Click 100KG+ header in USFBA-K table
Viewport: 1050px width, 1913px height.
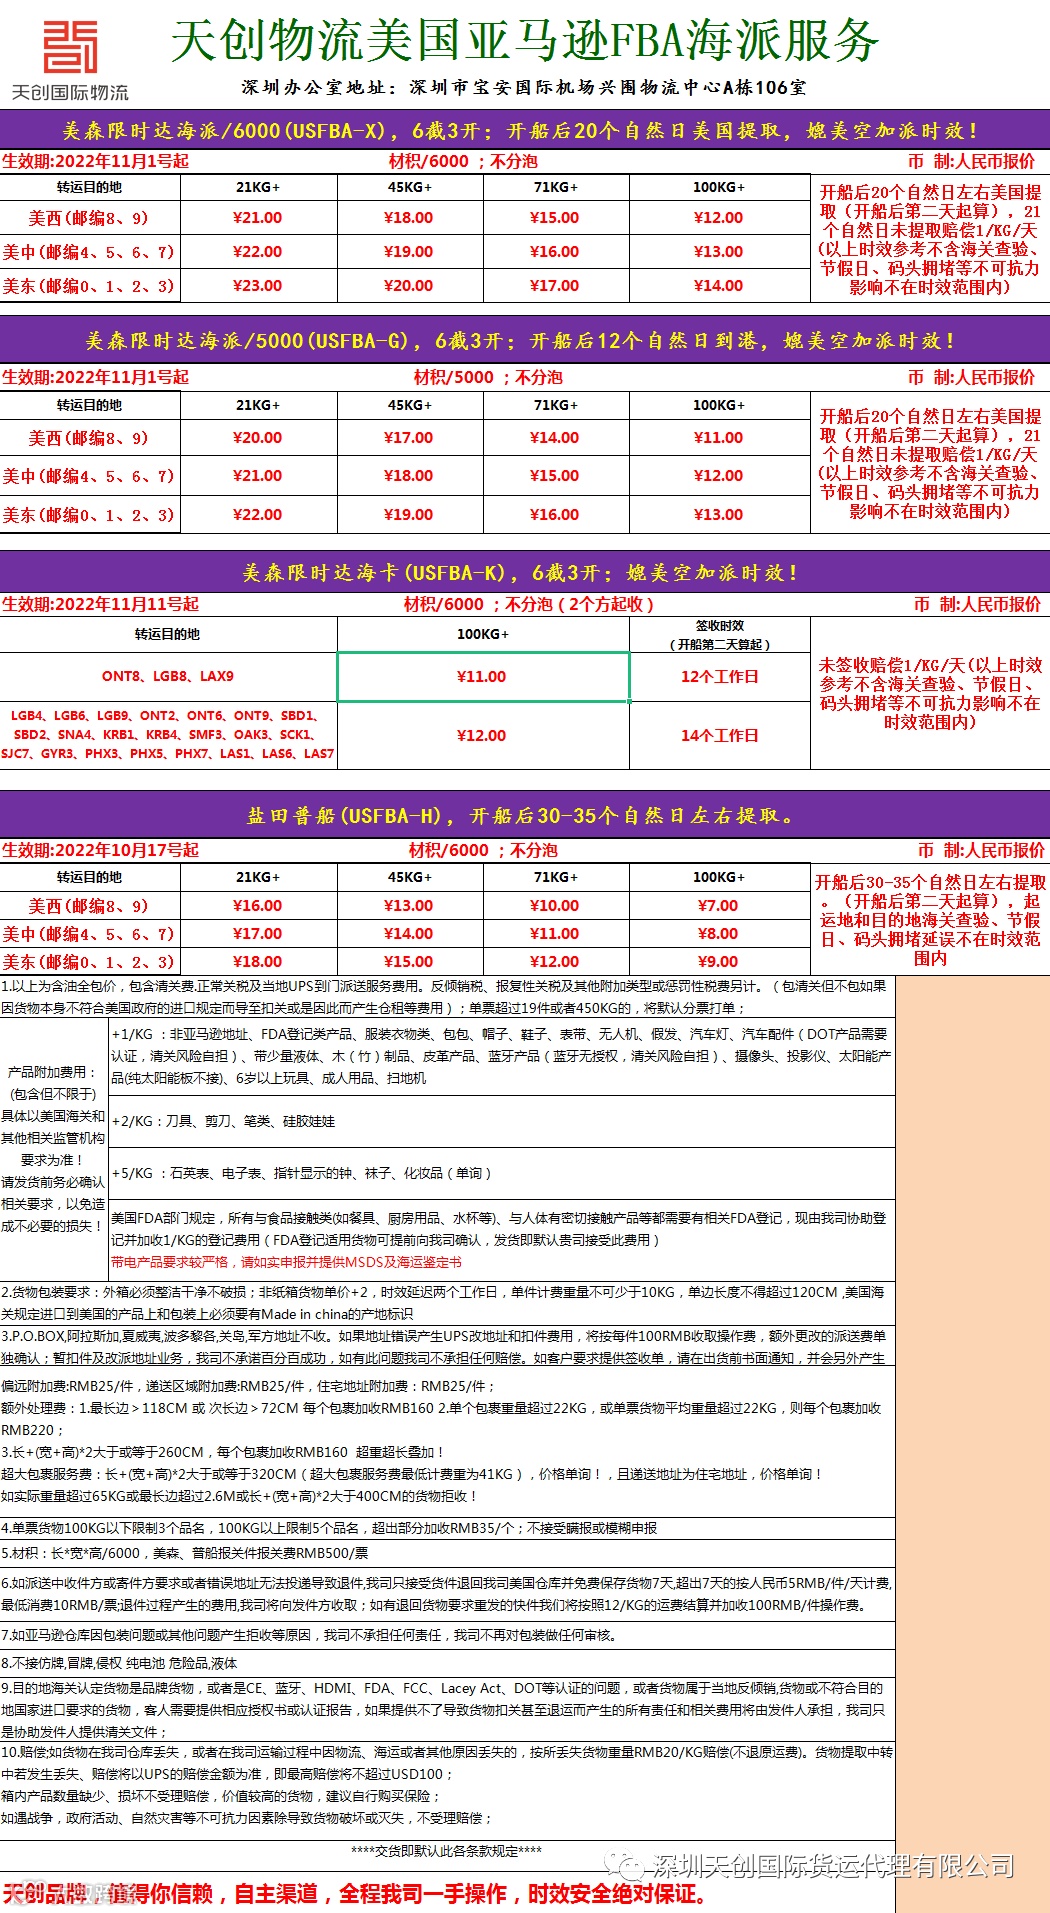click(x=483, y=634)
